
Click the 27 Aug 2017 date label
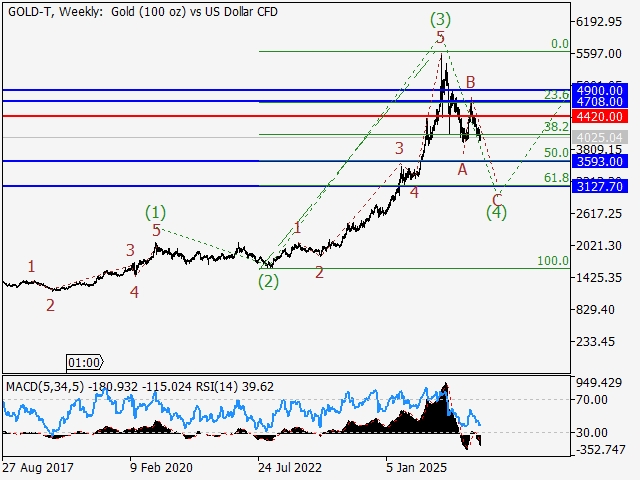[38, 467]
